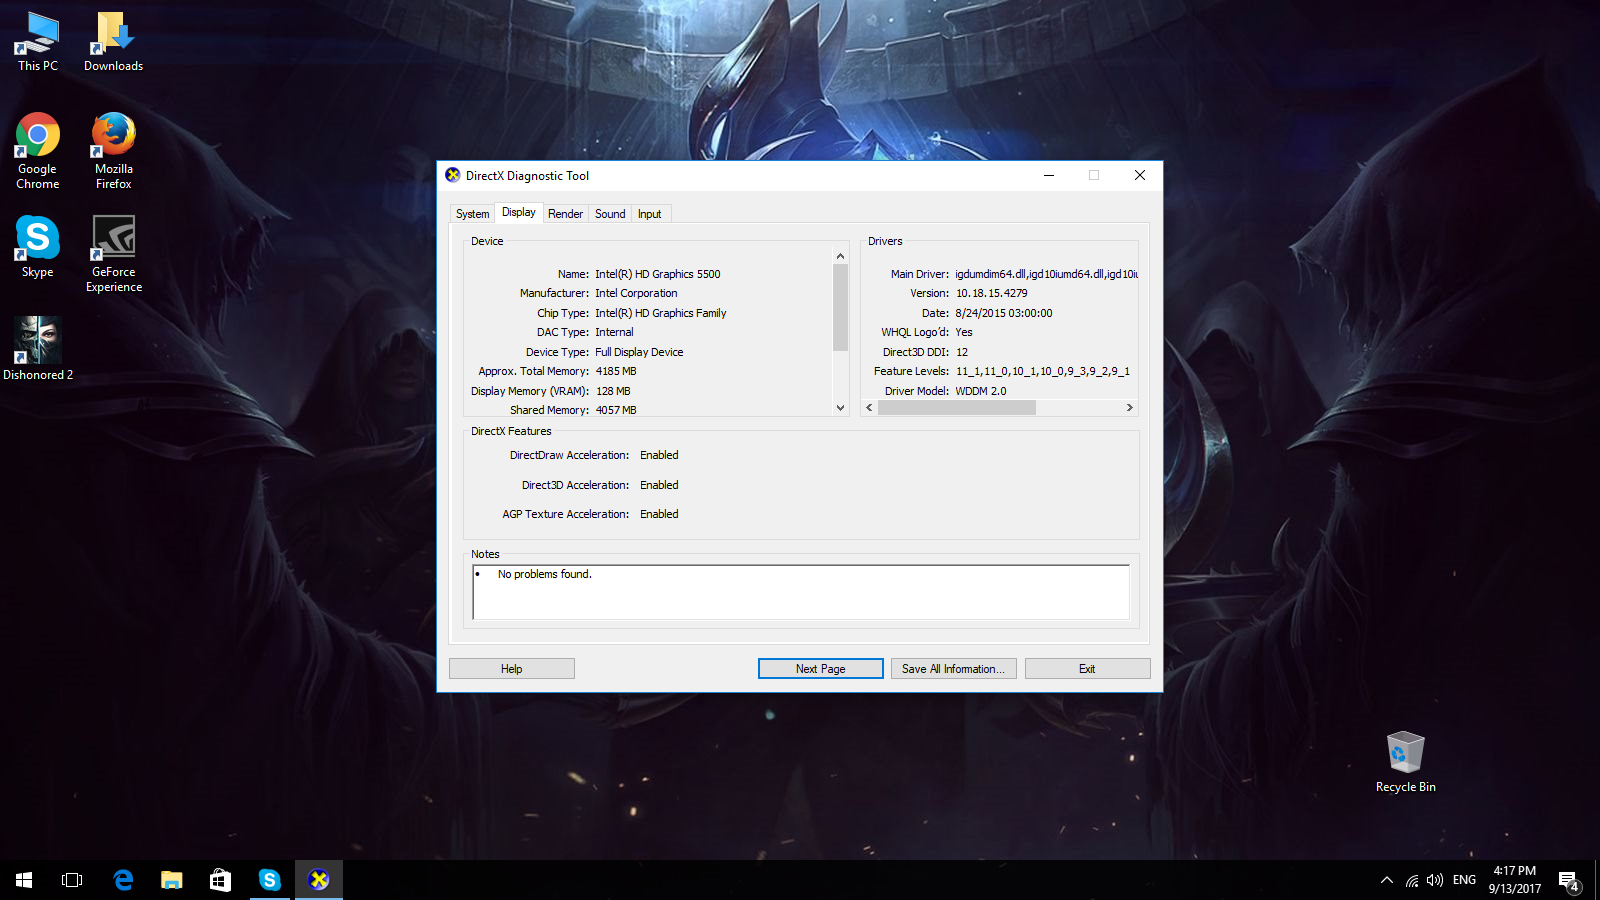This screenshot has height=900, width=1600.
Task: Click Save All Information button
Action: [953, 669]
